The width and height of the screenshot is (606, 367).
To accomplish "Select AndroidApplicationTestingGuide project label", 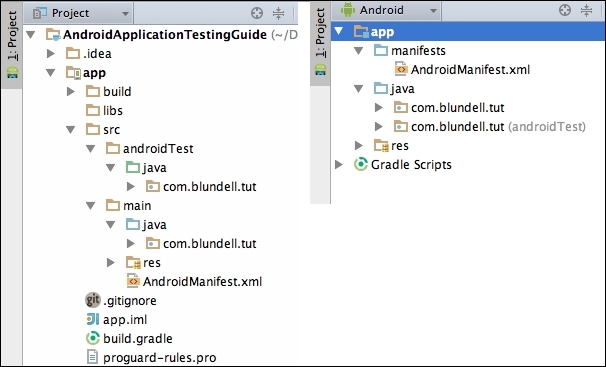I will (x=165, y=35).
